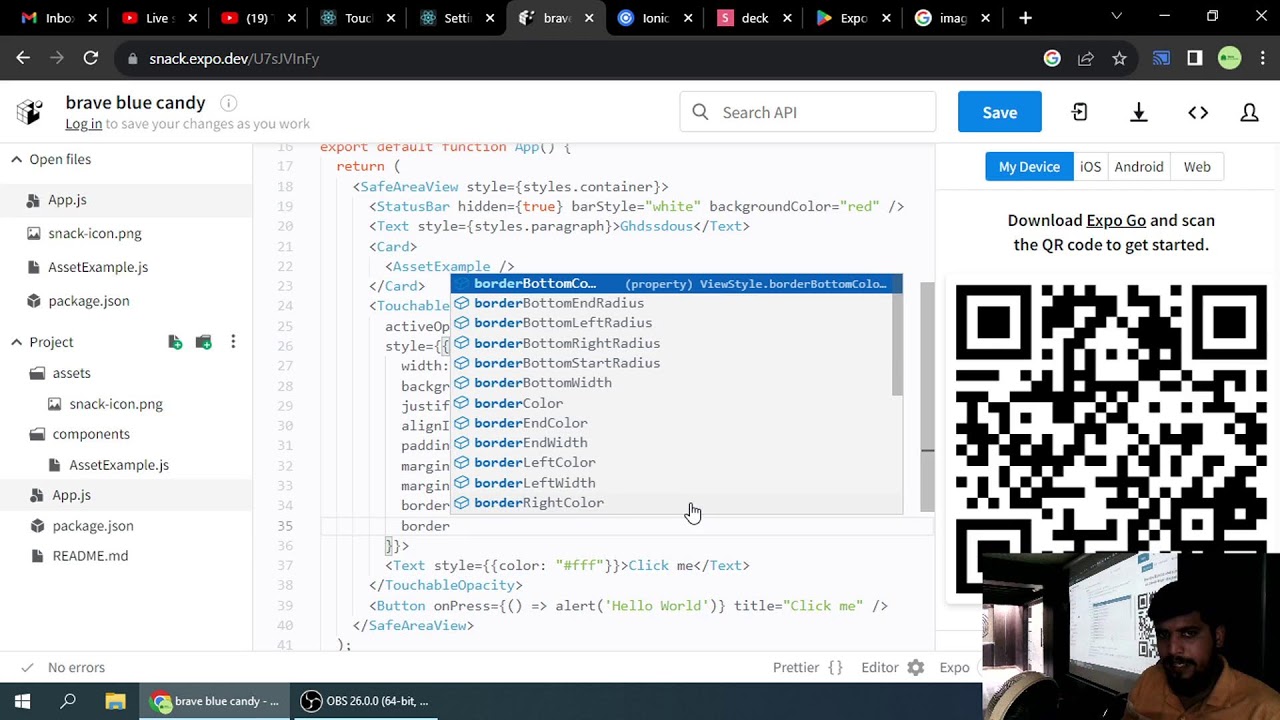Screen dimensions: 1280x720
Task: Switch to the Gmail Inbox browser tab
Action: 55,18
